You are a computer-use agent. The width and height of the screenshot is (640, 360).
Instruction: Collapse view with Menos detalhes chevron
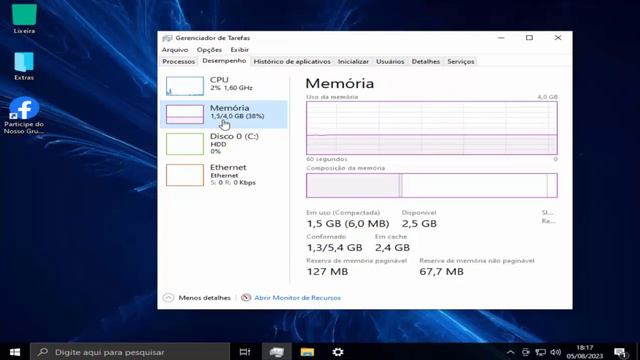pyautogui.click(x=168, y=298)
